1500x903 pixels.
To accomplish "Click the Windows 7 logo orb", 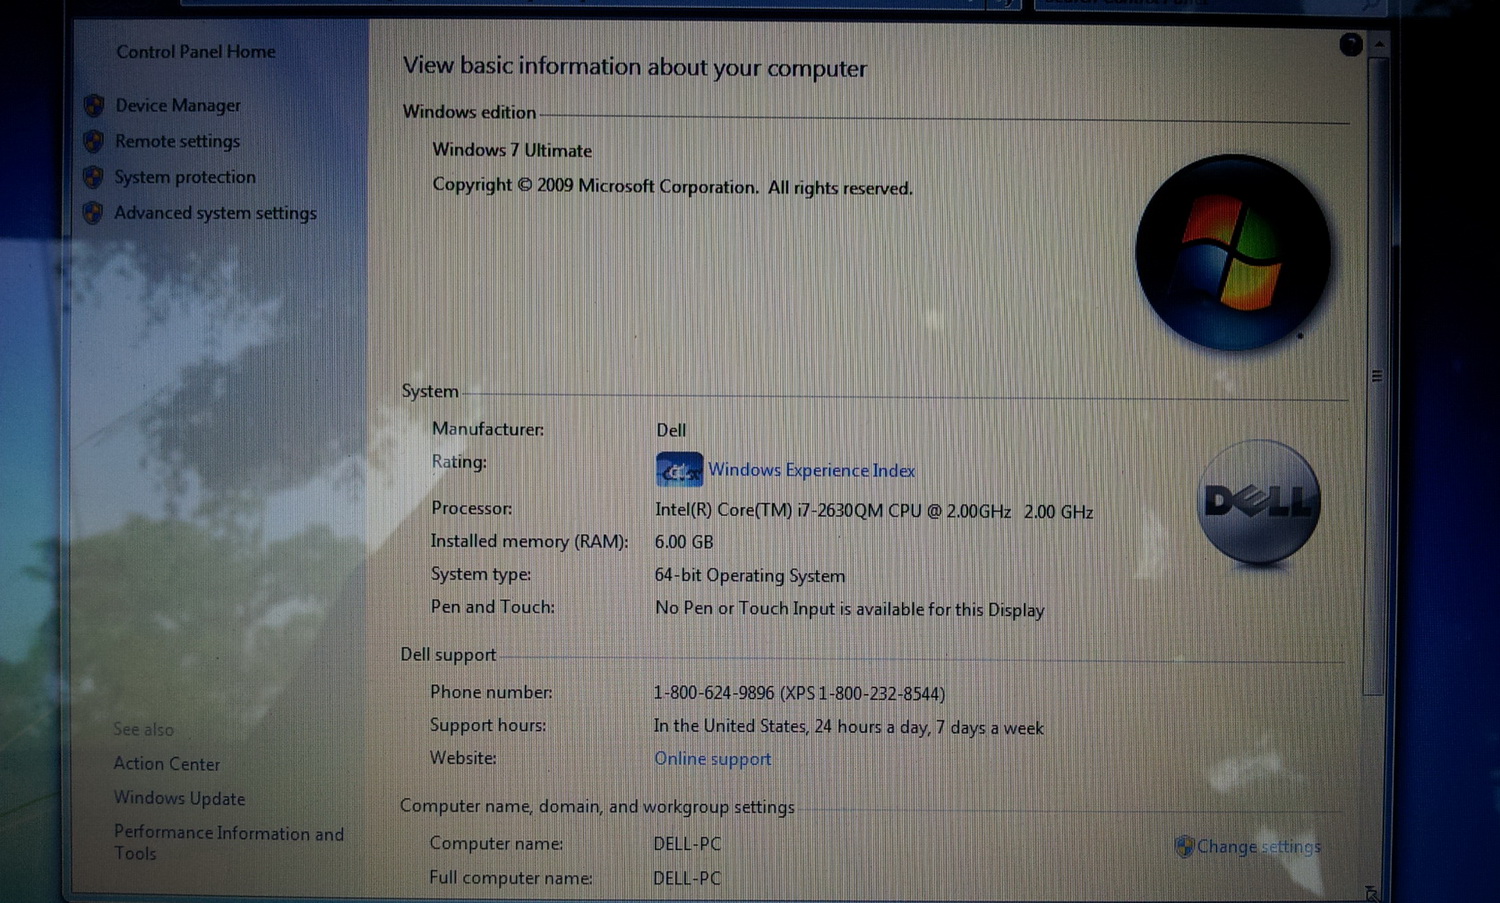I will [x=1232, y=253].
